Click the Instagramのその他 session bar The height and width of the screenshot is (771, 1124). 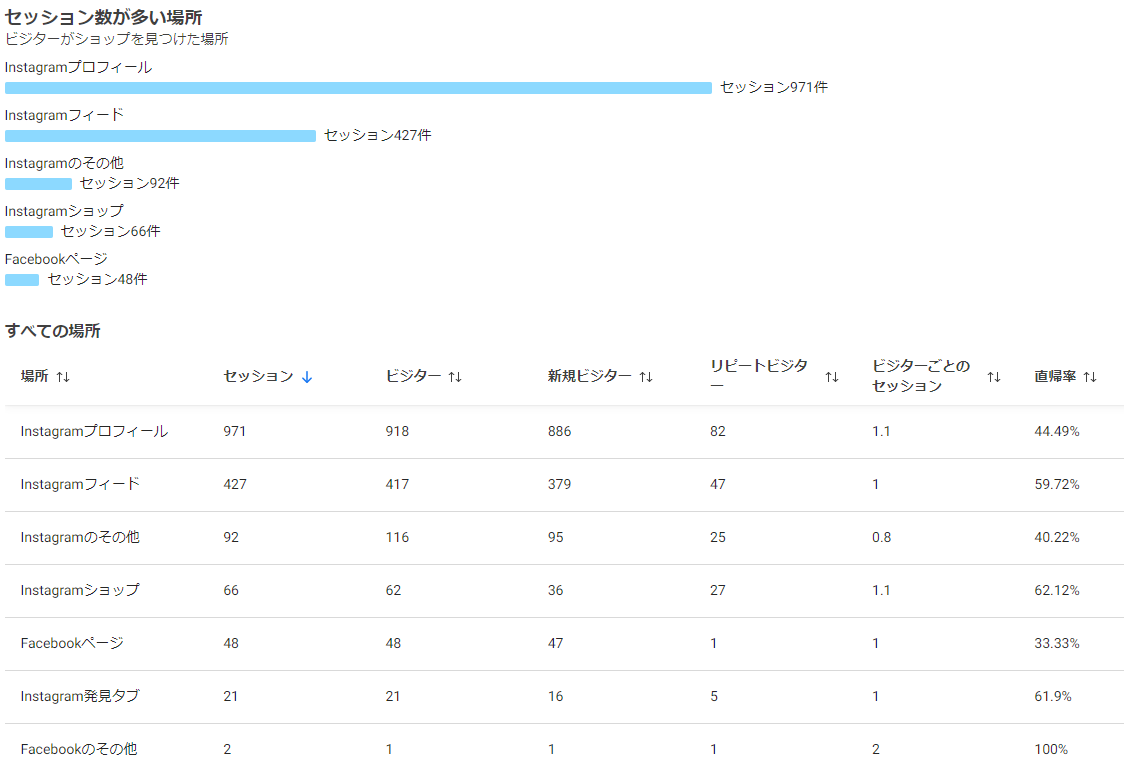point(38,184)
